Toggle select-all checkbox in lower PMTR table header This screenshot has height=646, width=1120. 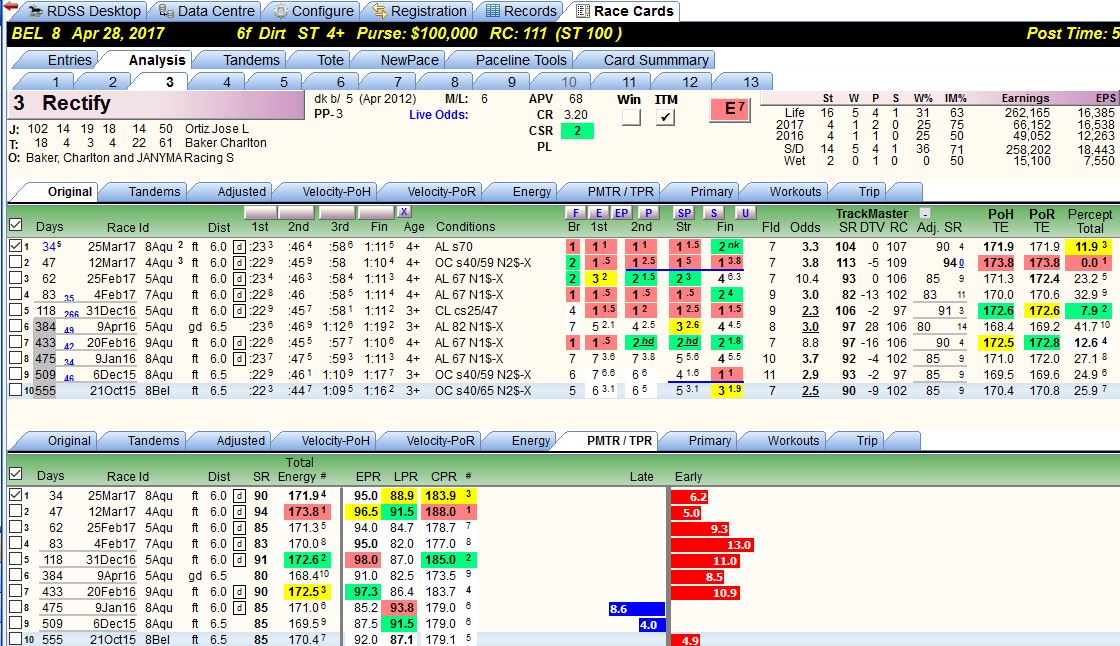16,474
